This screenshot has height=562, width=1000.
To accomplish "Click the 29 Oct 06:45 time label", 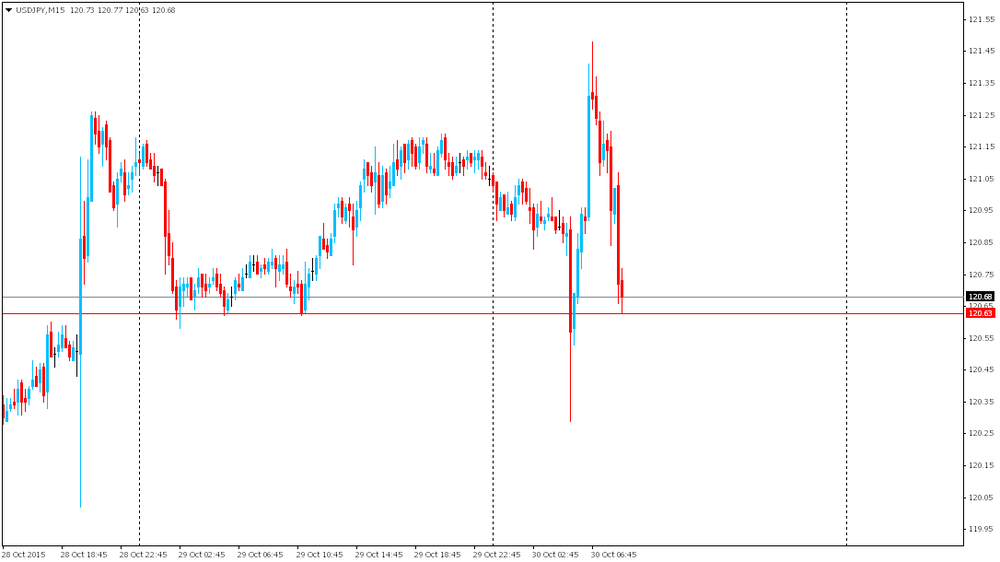I will coord(260,554).
